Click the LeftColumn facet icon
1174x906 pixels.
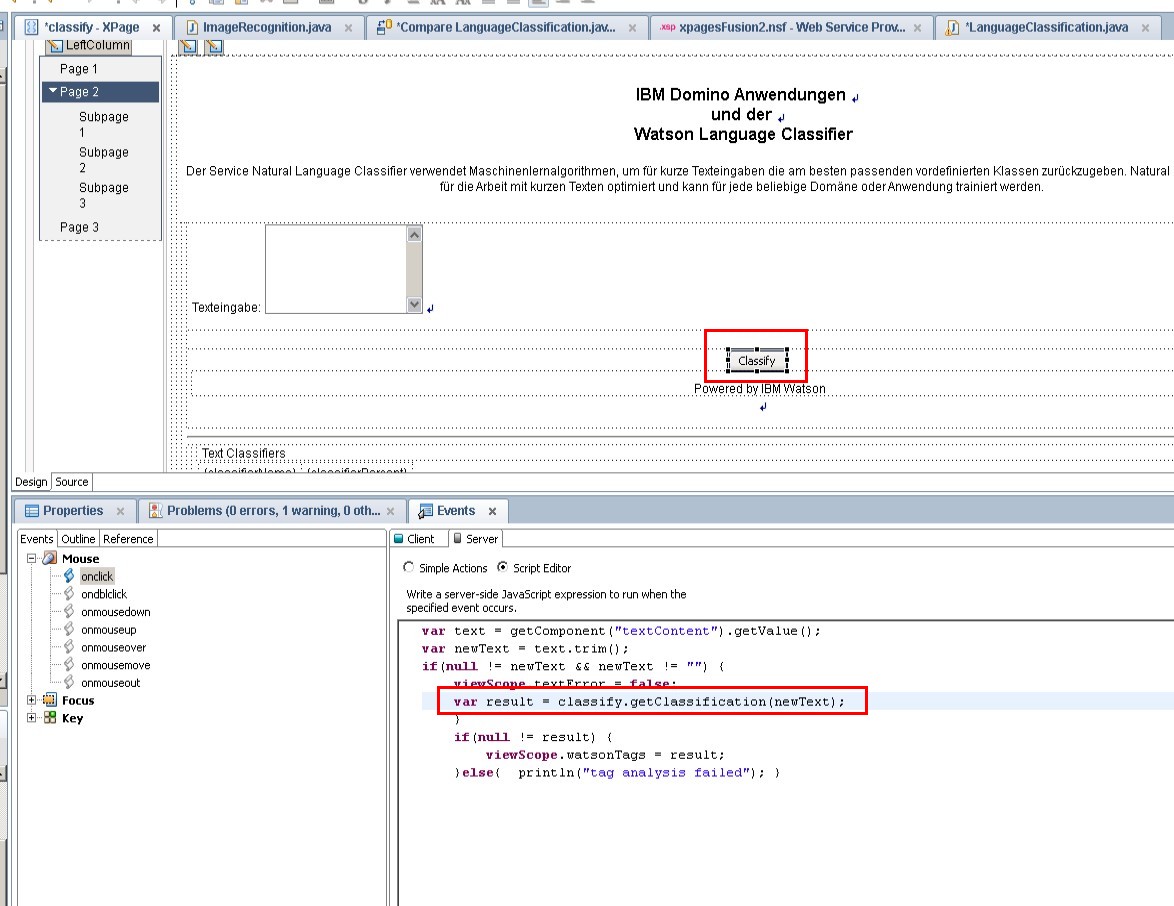[x=54, y=46]
